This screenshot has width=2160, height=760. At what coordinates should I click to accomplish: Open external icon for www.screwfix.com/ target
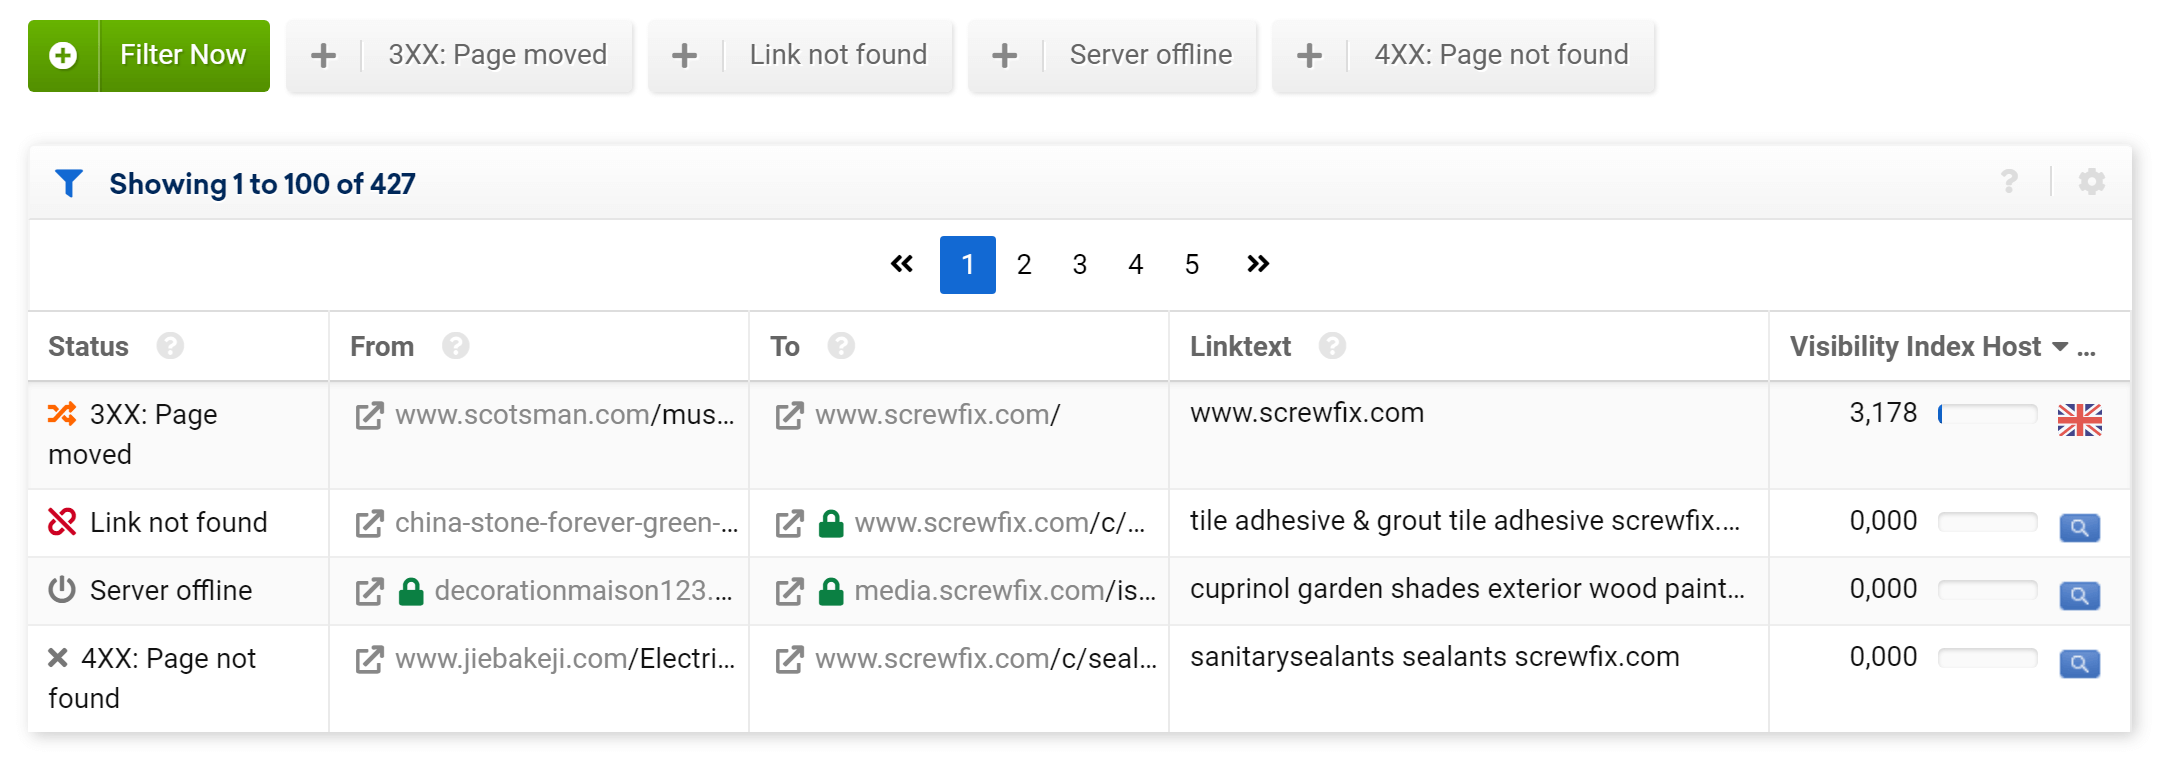(x=789, y=416)
